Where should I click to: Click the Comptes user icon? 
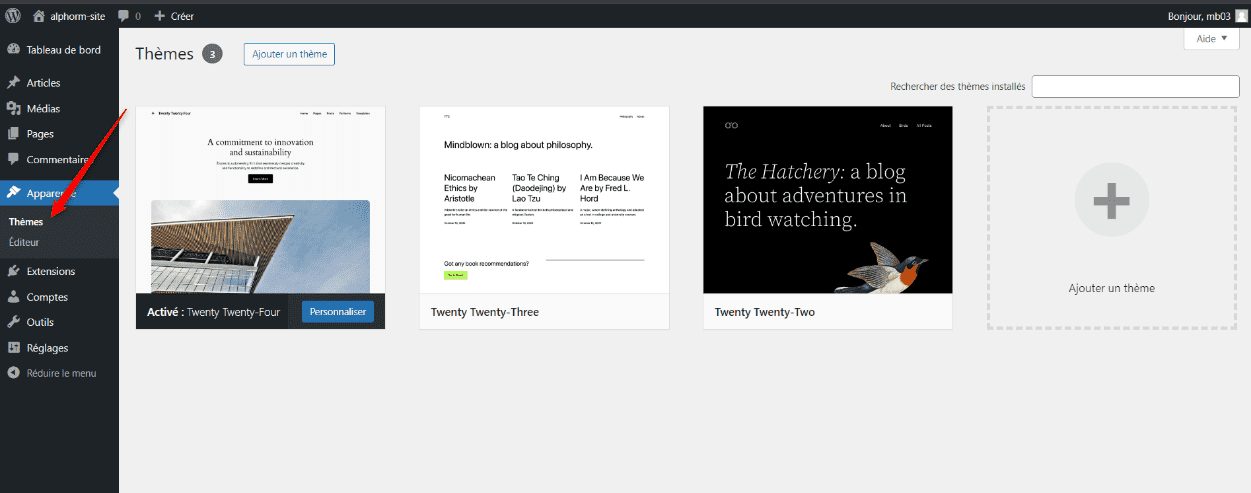pos(13,297)
